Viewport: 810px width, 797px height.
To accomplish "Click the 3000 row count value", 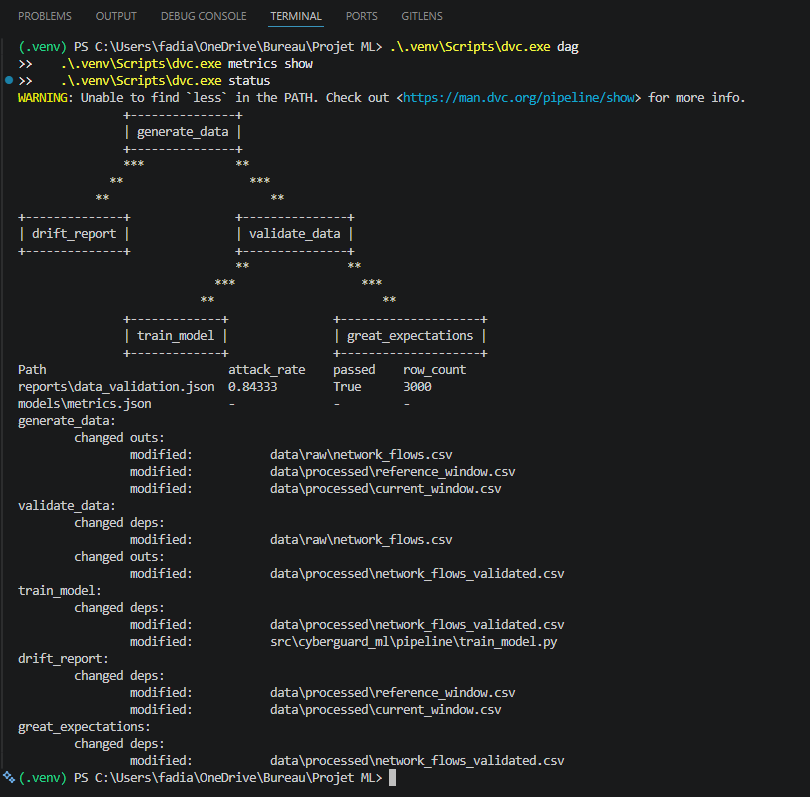I will pyautogui.click(x=417, y=387).
